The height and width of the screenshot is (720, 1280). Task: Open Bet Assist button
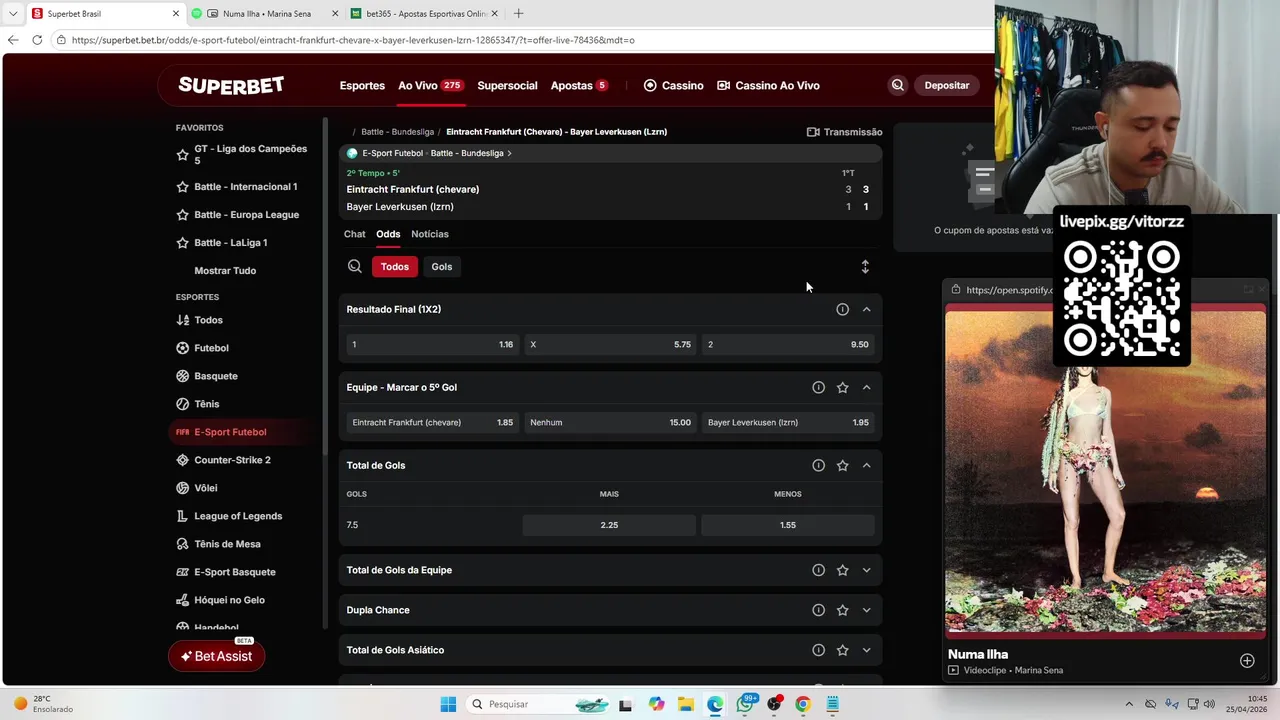pos(216,656)
